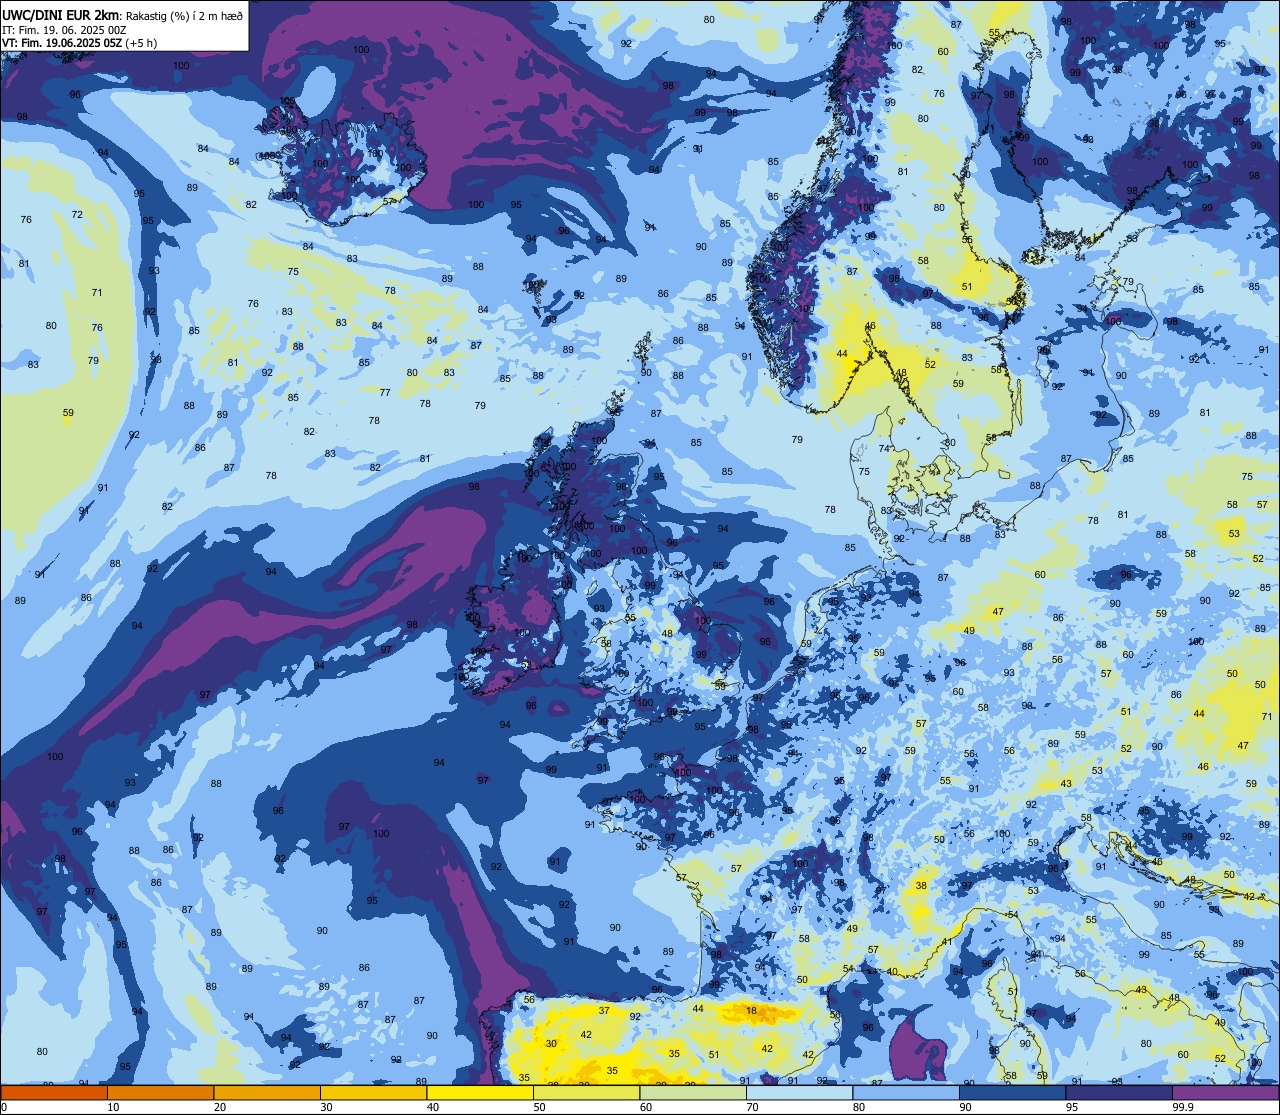Click the legend tick label "40"
The image size is (1280, 1115).
click(x=432, y=1107)
